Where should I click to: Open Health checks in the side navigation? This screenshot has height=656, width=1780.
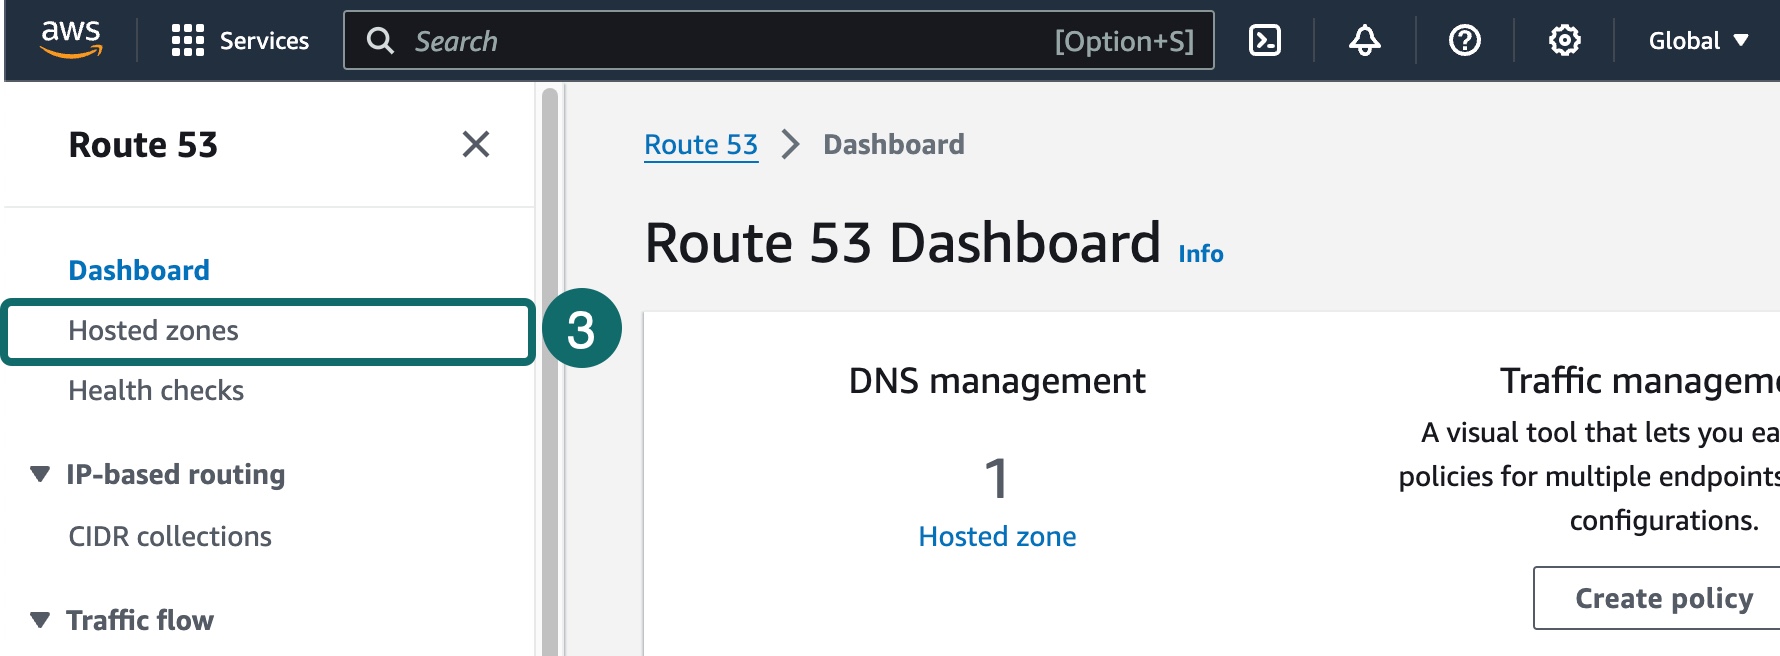tap(156, 390)
